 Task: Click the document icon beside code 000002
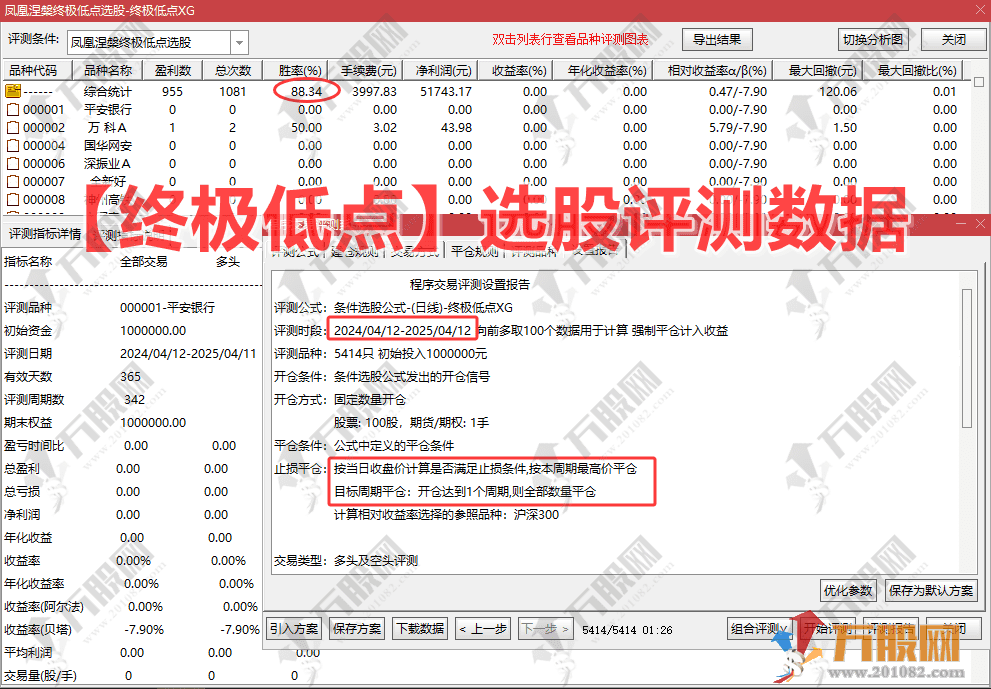tap(13, 128)
